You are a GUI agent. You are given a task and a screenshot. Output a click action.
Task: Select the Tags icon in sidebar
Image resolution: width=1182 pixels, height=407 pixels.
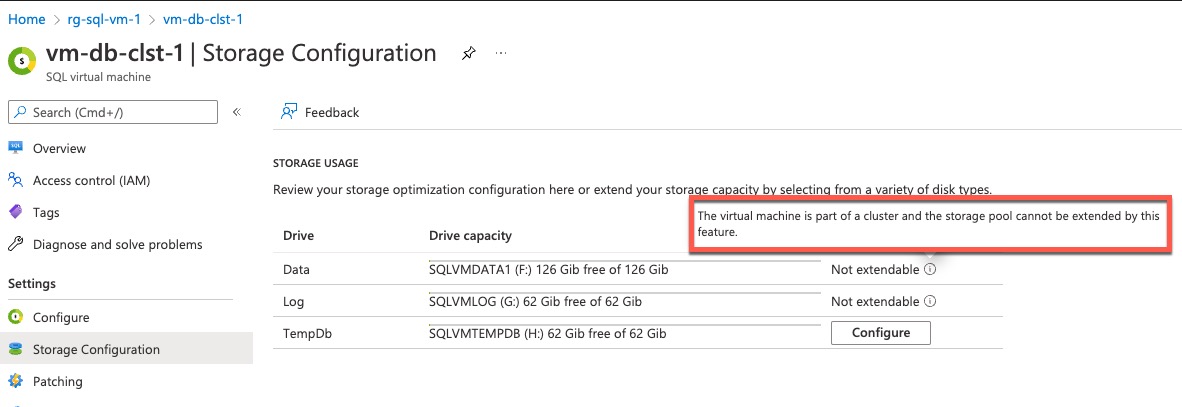click(15, 213)
